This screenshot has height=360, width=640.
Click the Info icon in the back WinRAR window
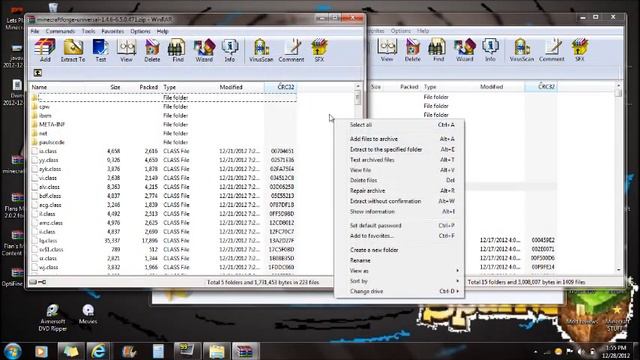click(490, 50)
